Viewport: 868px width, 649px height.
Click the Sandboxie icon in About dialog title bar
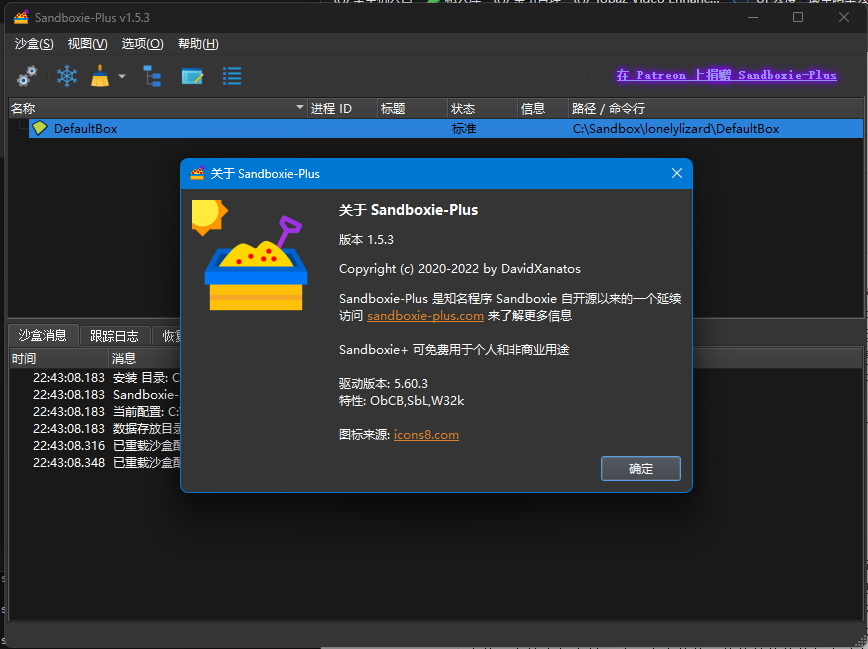(x=197, y=173)
